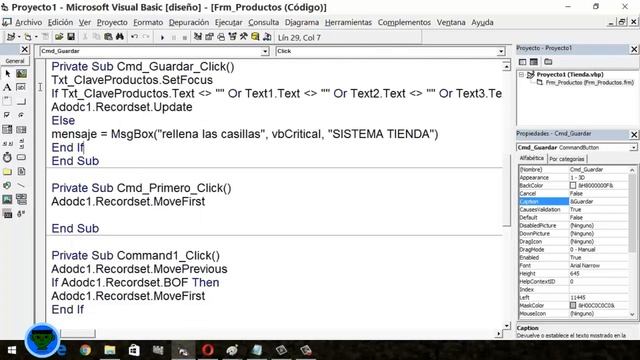Open Google Chrome from taskbar
Screen dimensions: 640x360
[x=85, y=350]
